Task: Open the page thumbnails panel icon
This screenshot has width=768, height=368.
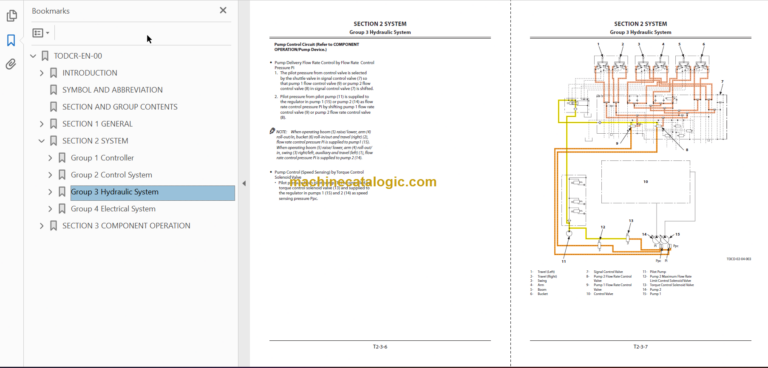Action: 11,16
